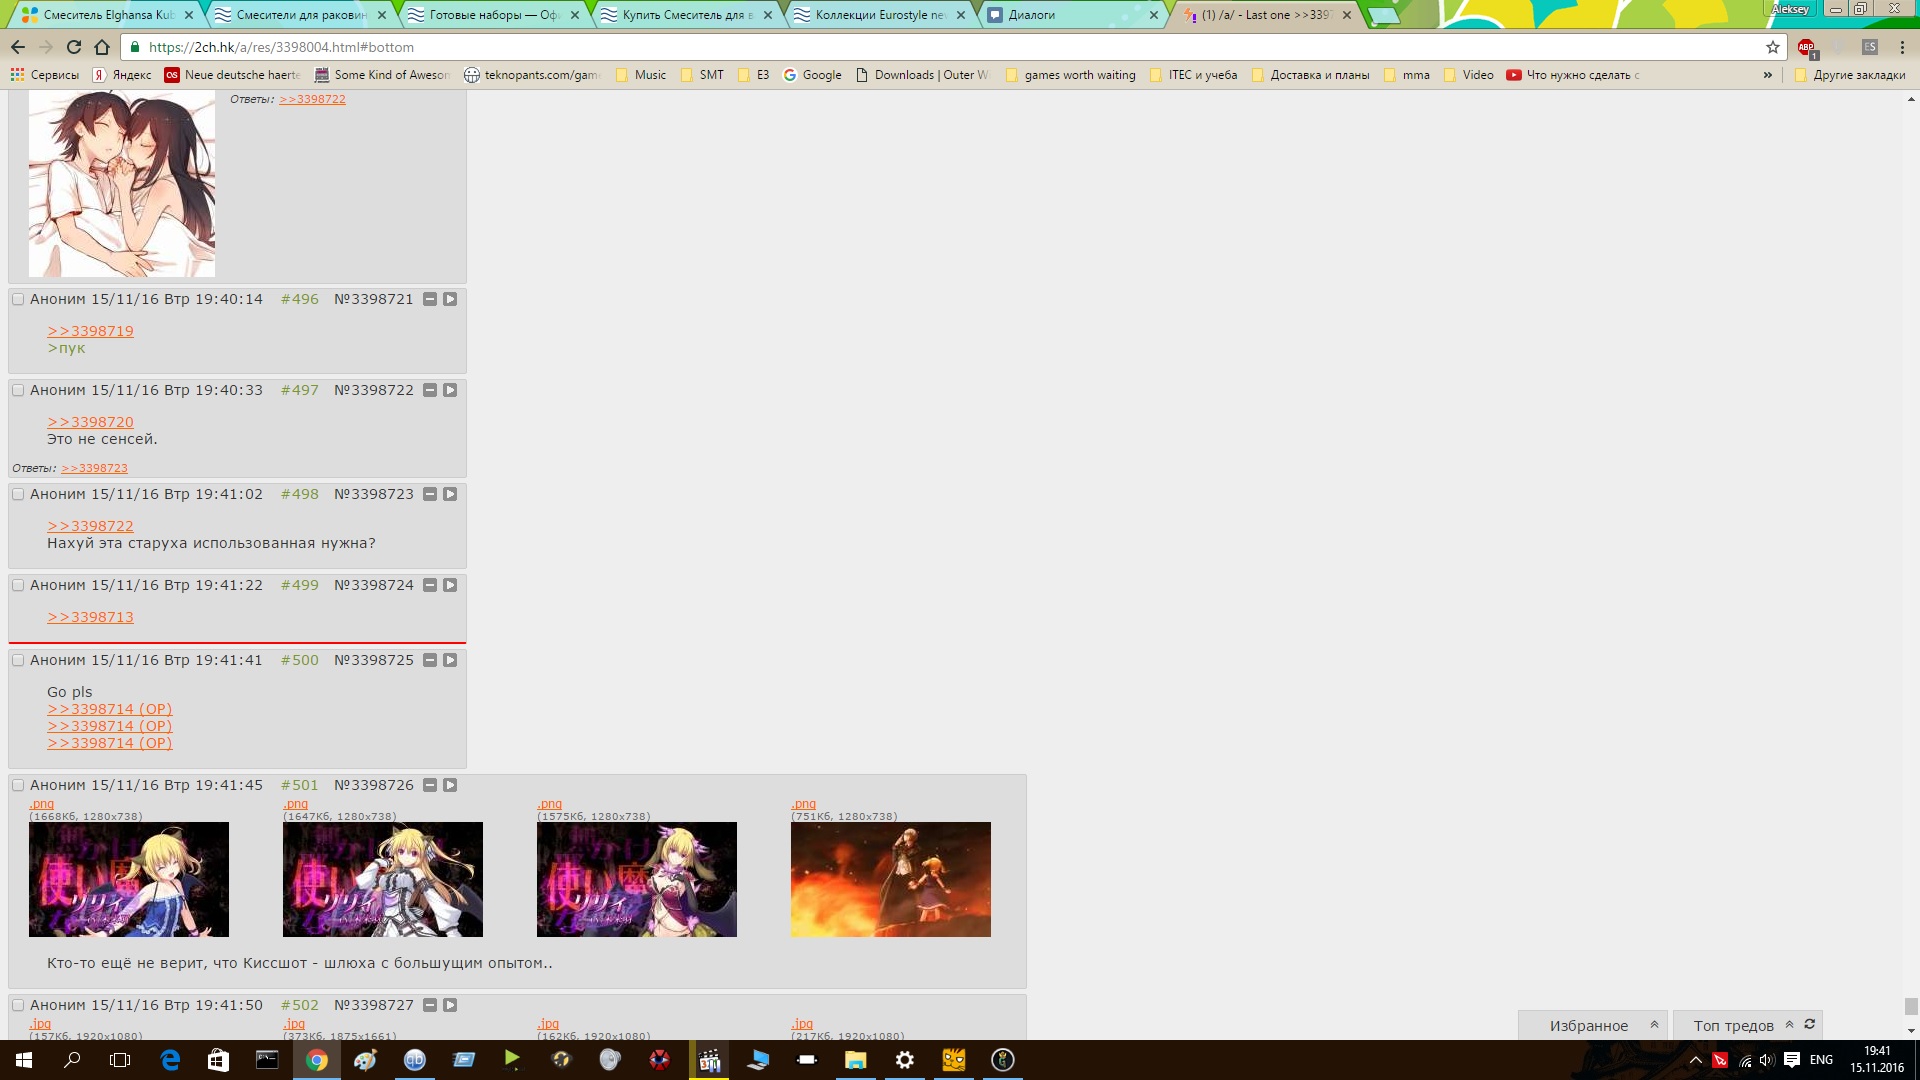The height and width of the screenshot is (1080, 1920).
Task: Expand the Топ тредов panel chevron
Action: coord(1789,1025)
